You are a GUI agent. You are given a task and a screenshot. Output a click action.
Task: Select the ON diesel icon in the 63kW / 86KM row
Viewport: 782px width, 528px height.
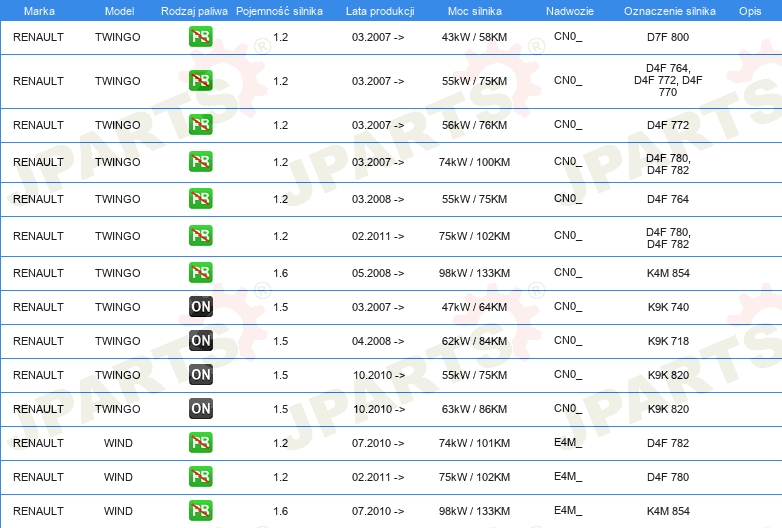tap(200, 408)
